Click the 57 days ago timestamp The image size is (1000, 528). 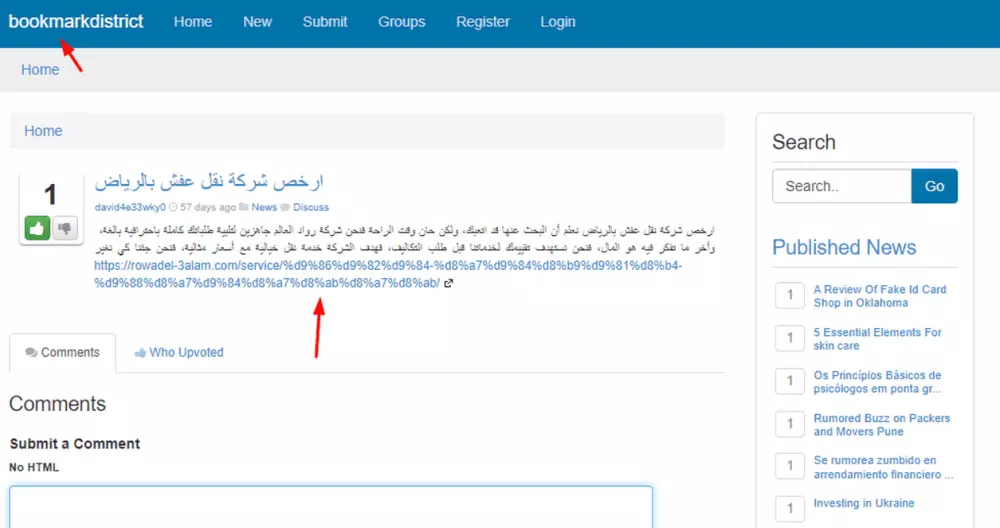click(x=208, y=207)
